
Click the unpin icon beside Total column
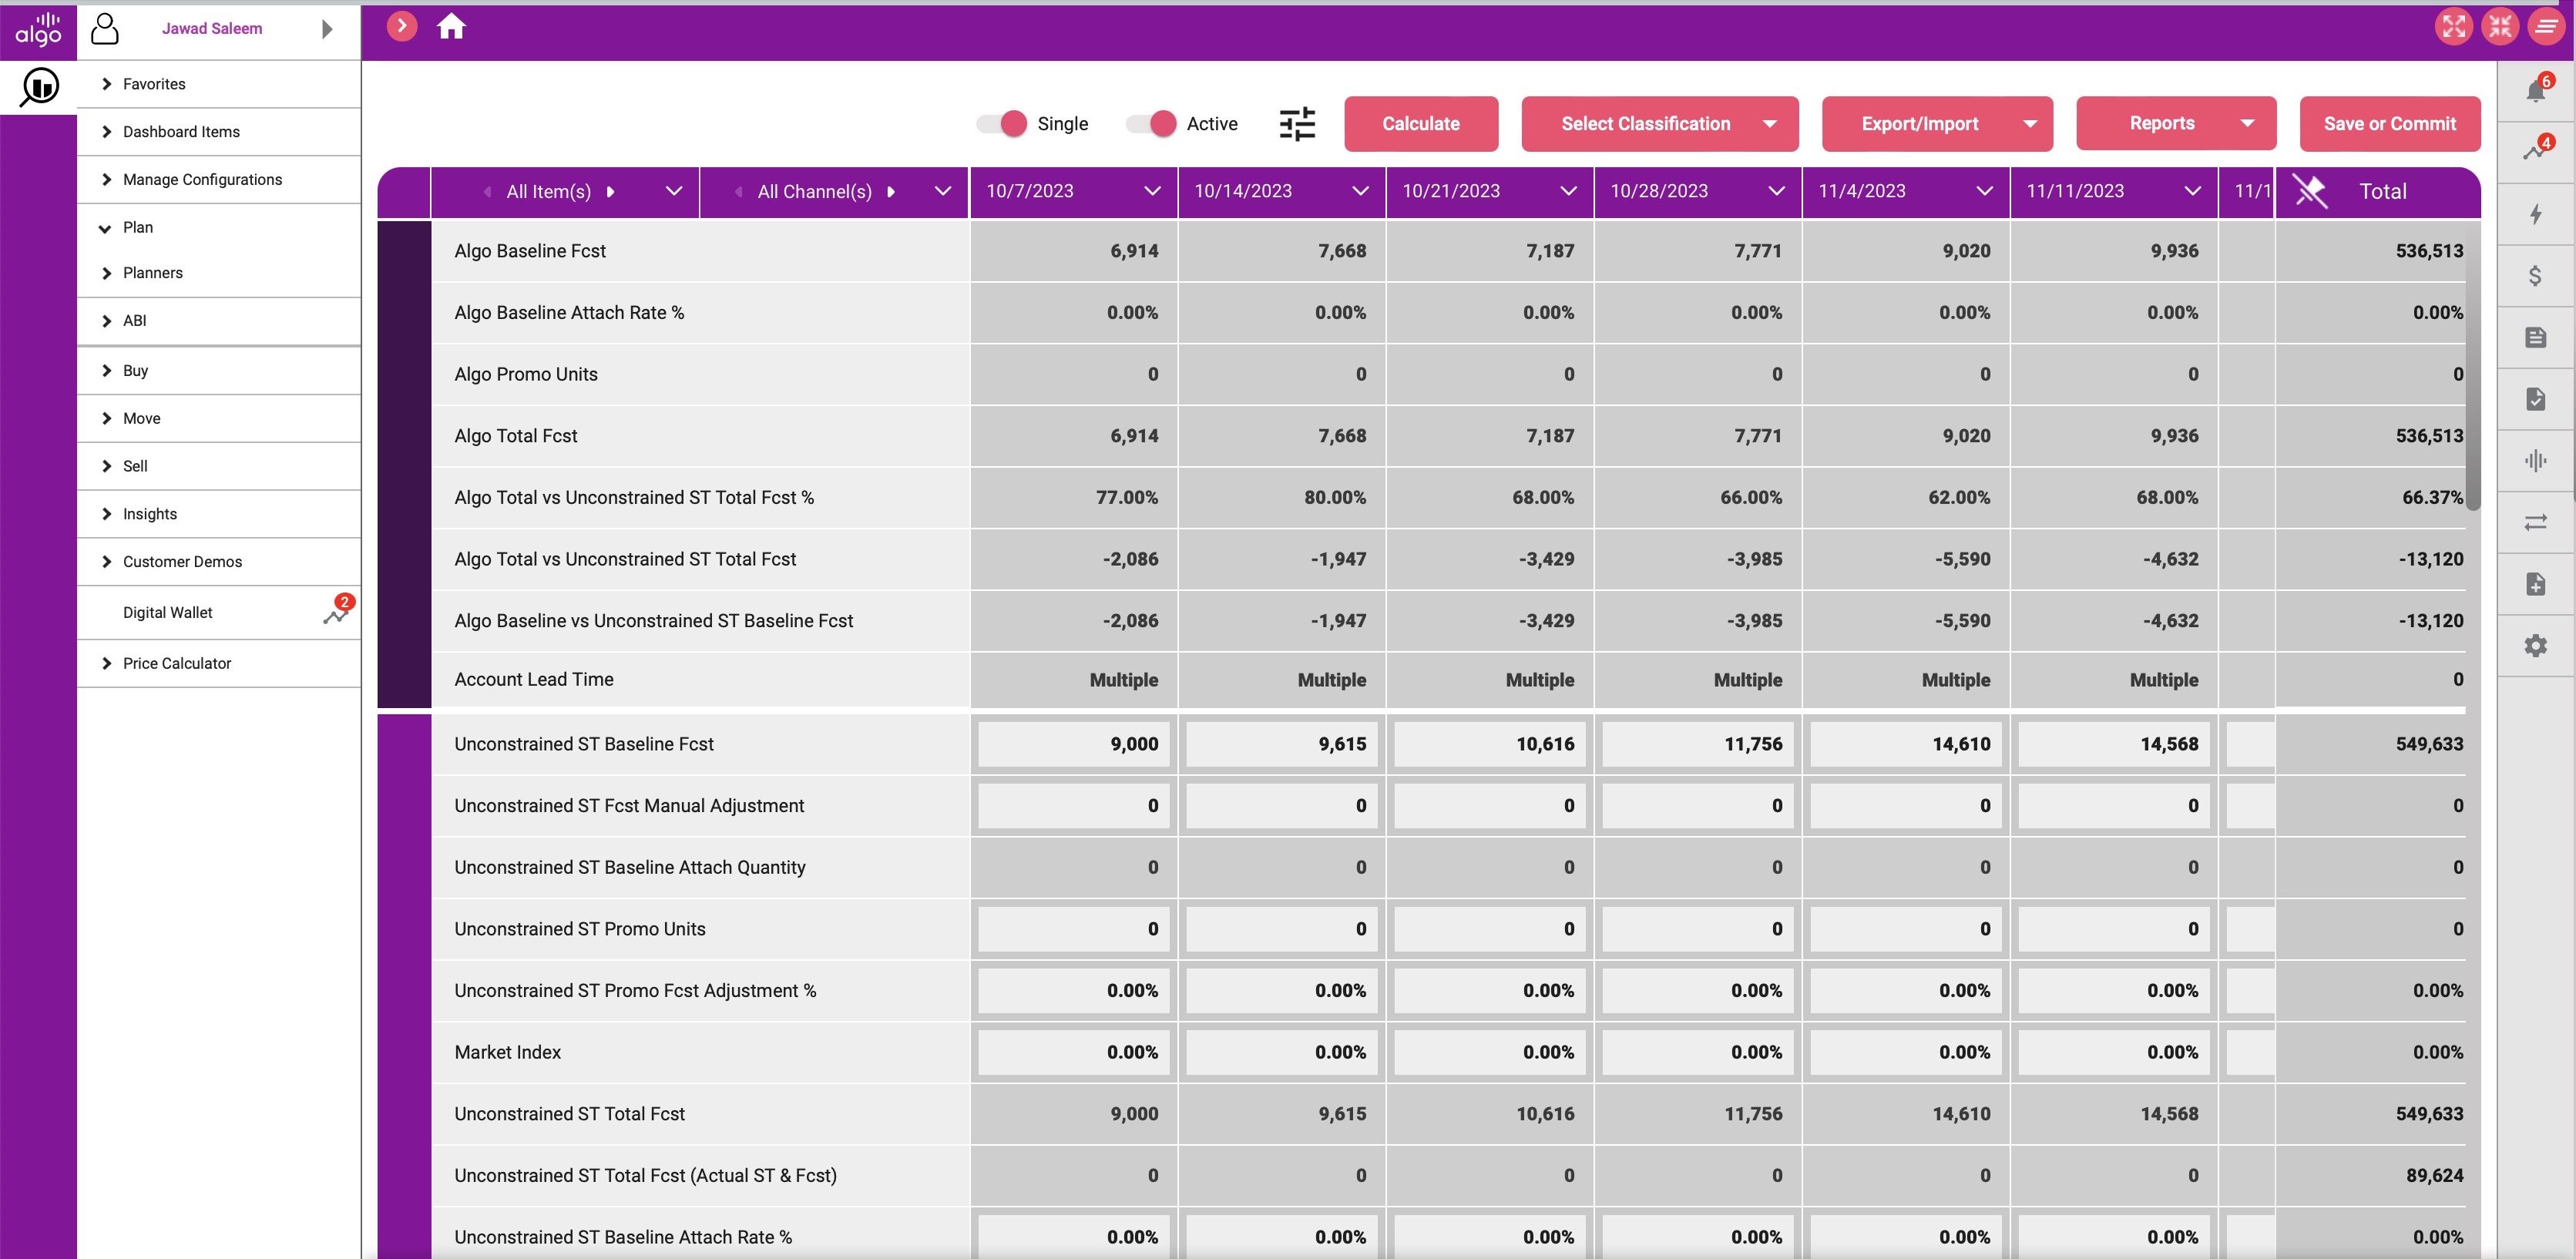[2310, 191]
